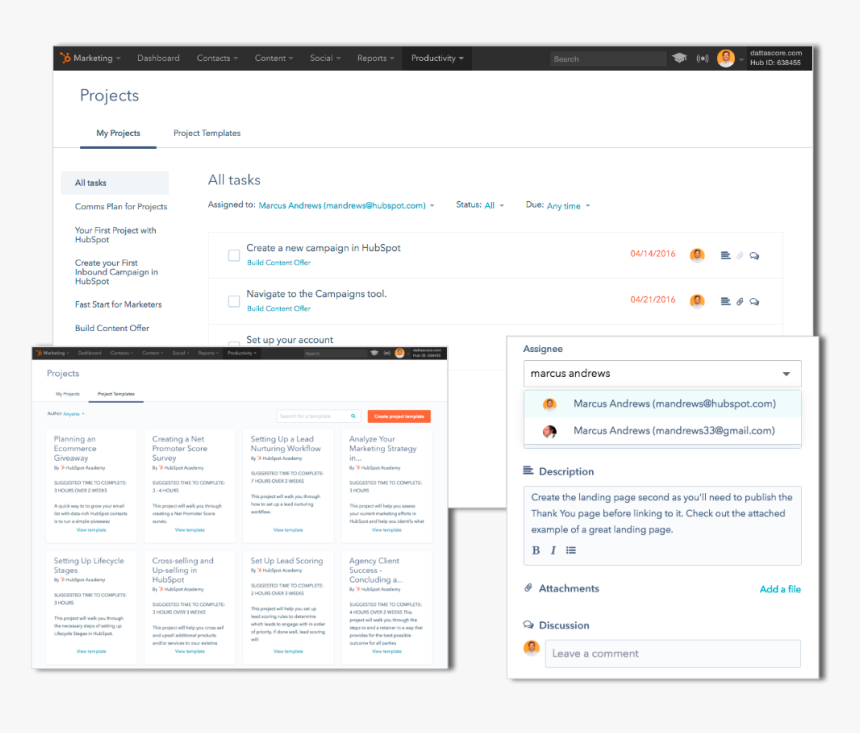The width and height of the screenshot is (860, 733).
Task: Open Fast Start for Marketers project
Action: 118,305
